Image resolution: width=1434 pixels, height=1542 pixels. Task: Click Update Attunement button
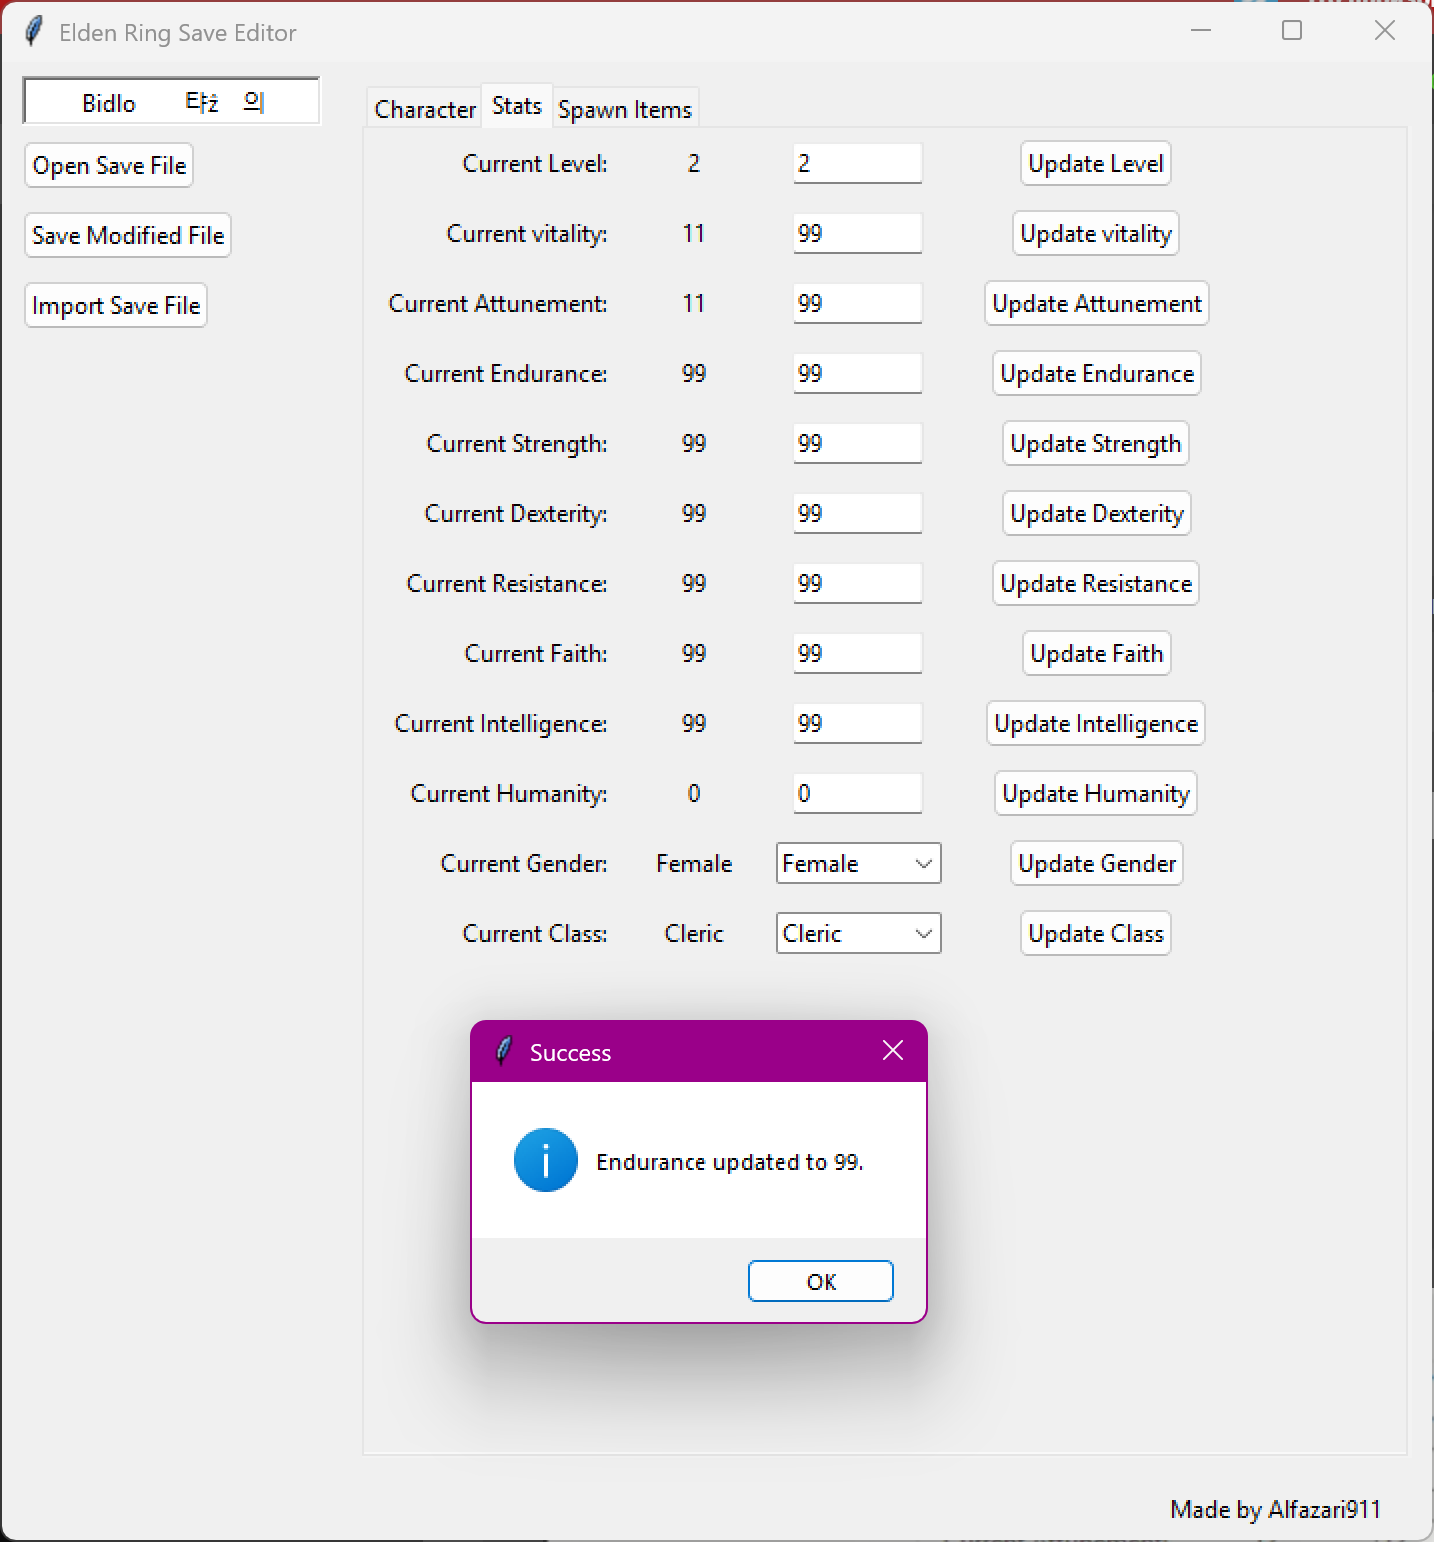(1097, 304)
